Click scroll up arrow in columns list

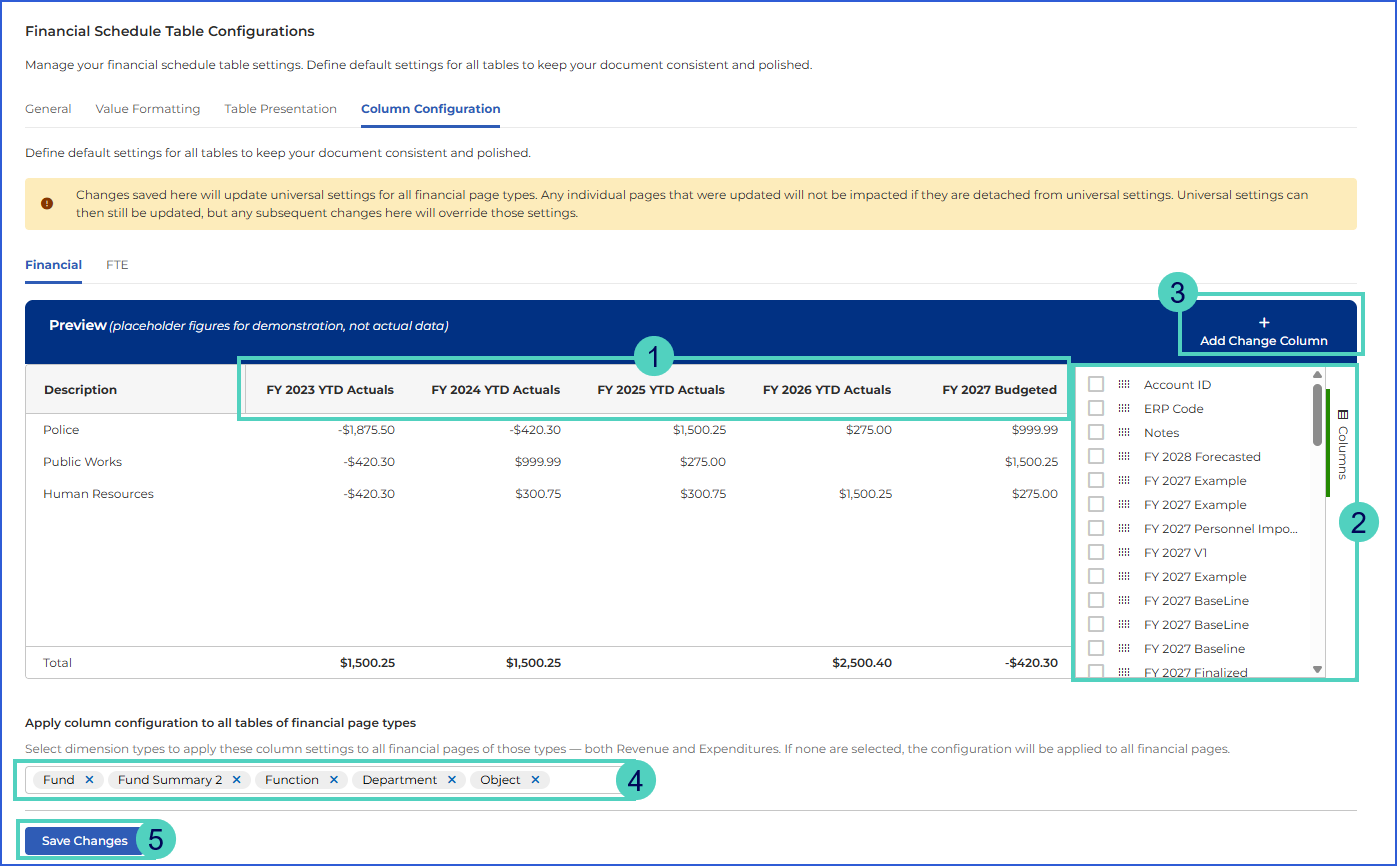pyautogui.click(x=1317, y=375)
